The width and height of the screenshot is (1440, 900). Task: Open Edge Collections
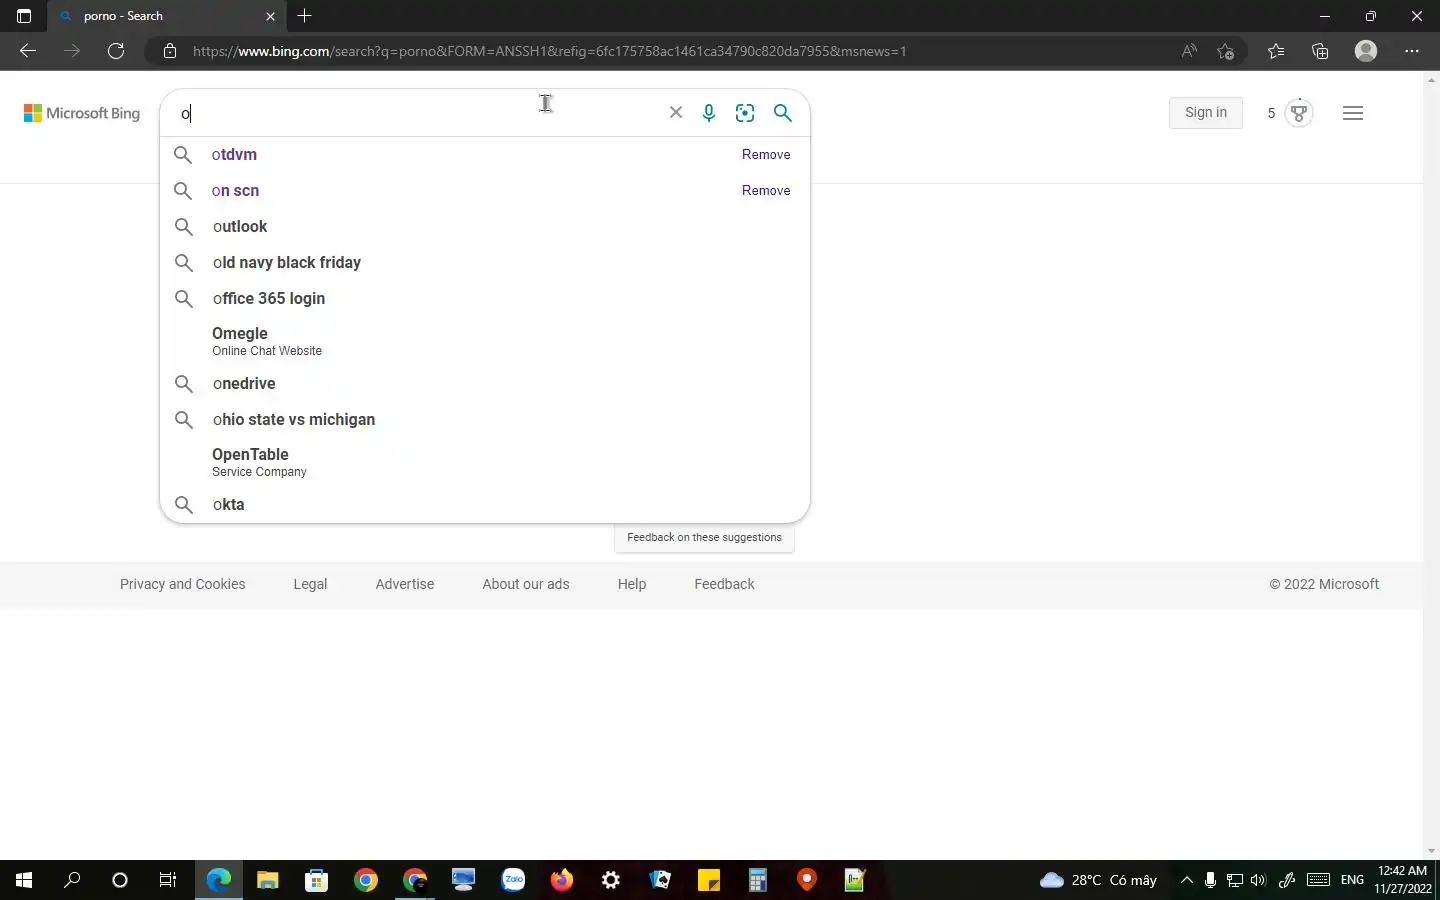point(1320,51)
